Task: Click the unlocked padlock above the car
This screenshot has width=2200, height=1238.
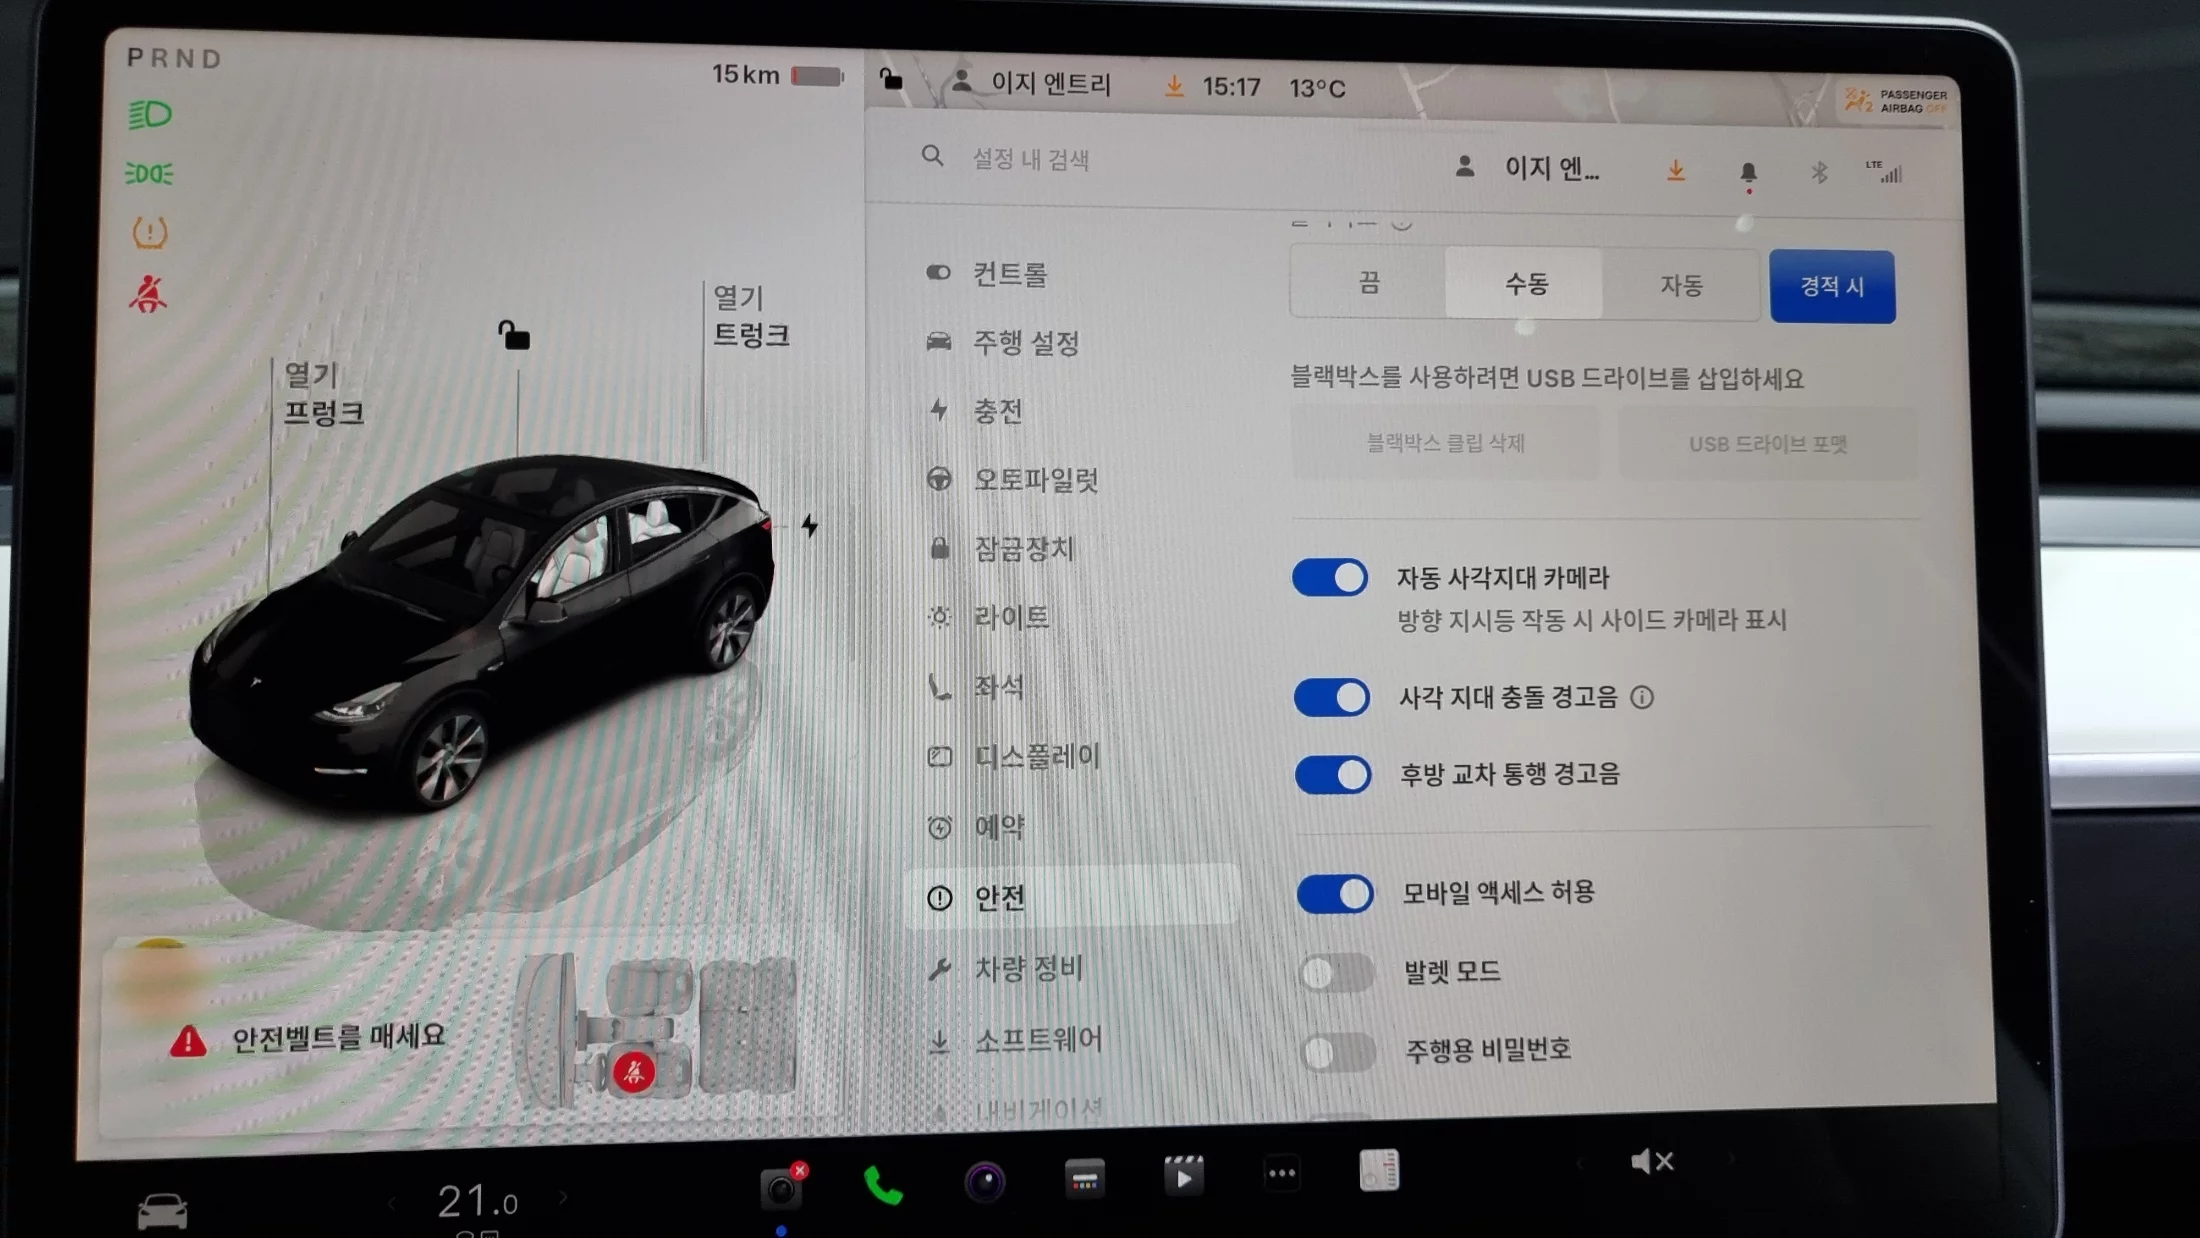Action: click(514, 335)
